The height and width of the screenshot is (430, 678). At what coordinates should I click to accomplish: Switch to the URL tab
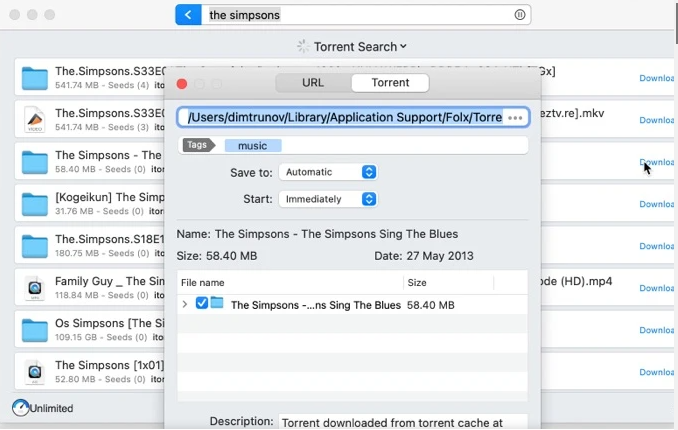[313, 83]
